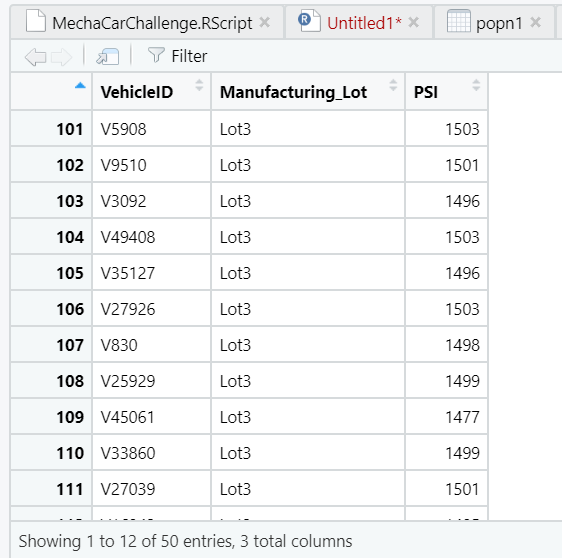Image resolution: width=562 pixels, height=558 pixels.
Task: Click Lot3 cell in row 109
Action: tap(308, 417)
